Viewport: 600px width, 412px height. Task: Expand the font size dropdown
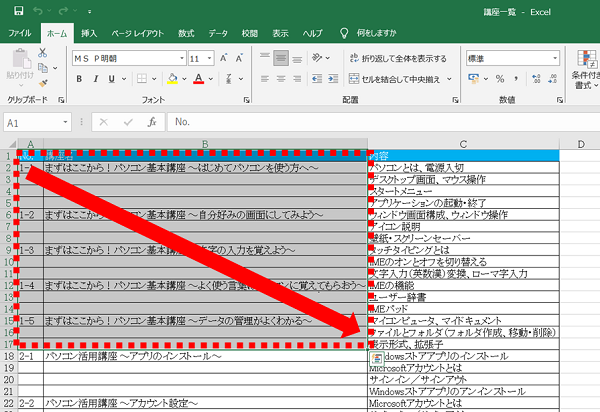click(x=208, y=58)
